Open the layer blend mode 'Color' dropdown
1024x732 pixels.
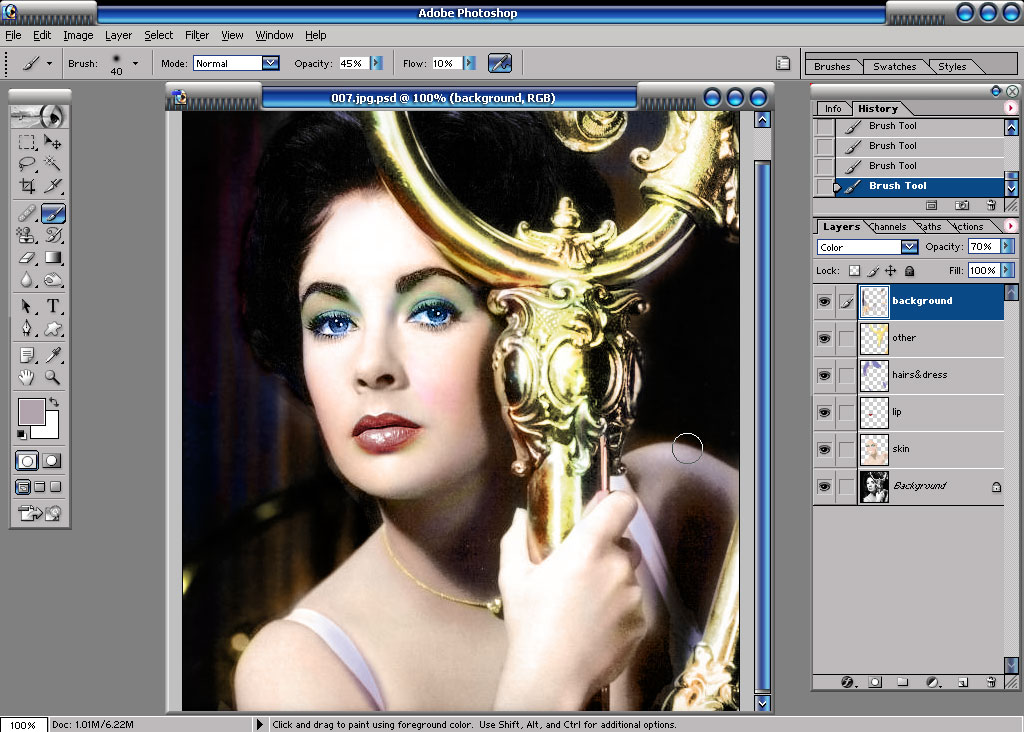[909, 247]
